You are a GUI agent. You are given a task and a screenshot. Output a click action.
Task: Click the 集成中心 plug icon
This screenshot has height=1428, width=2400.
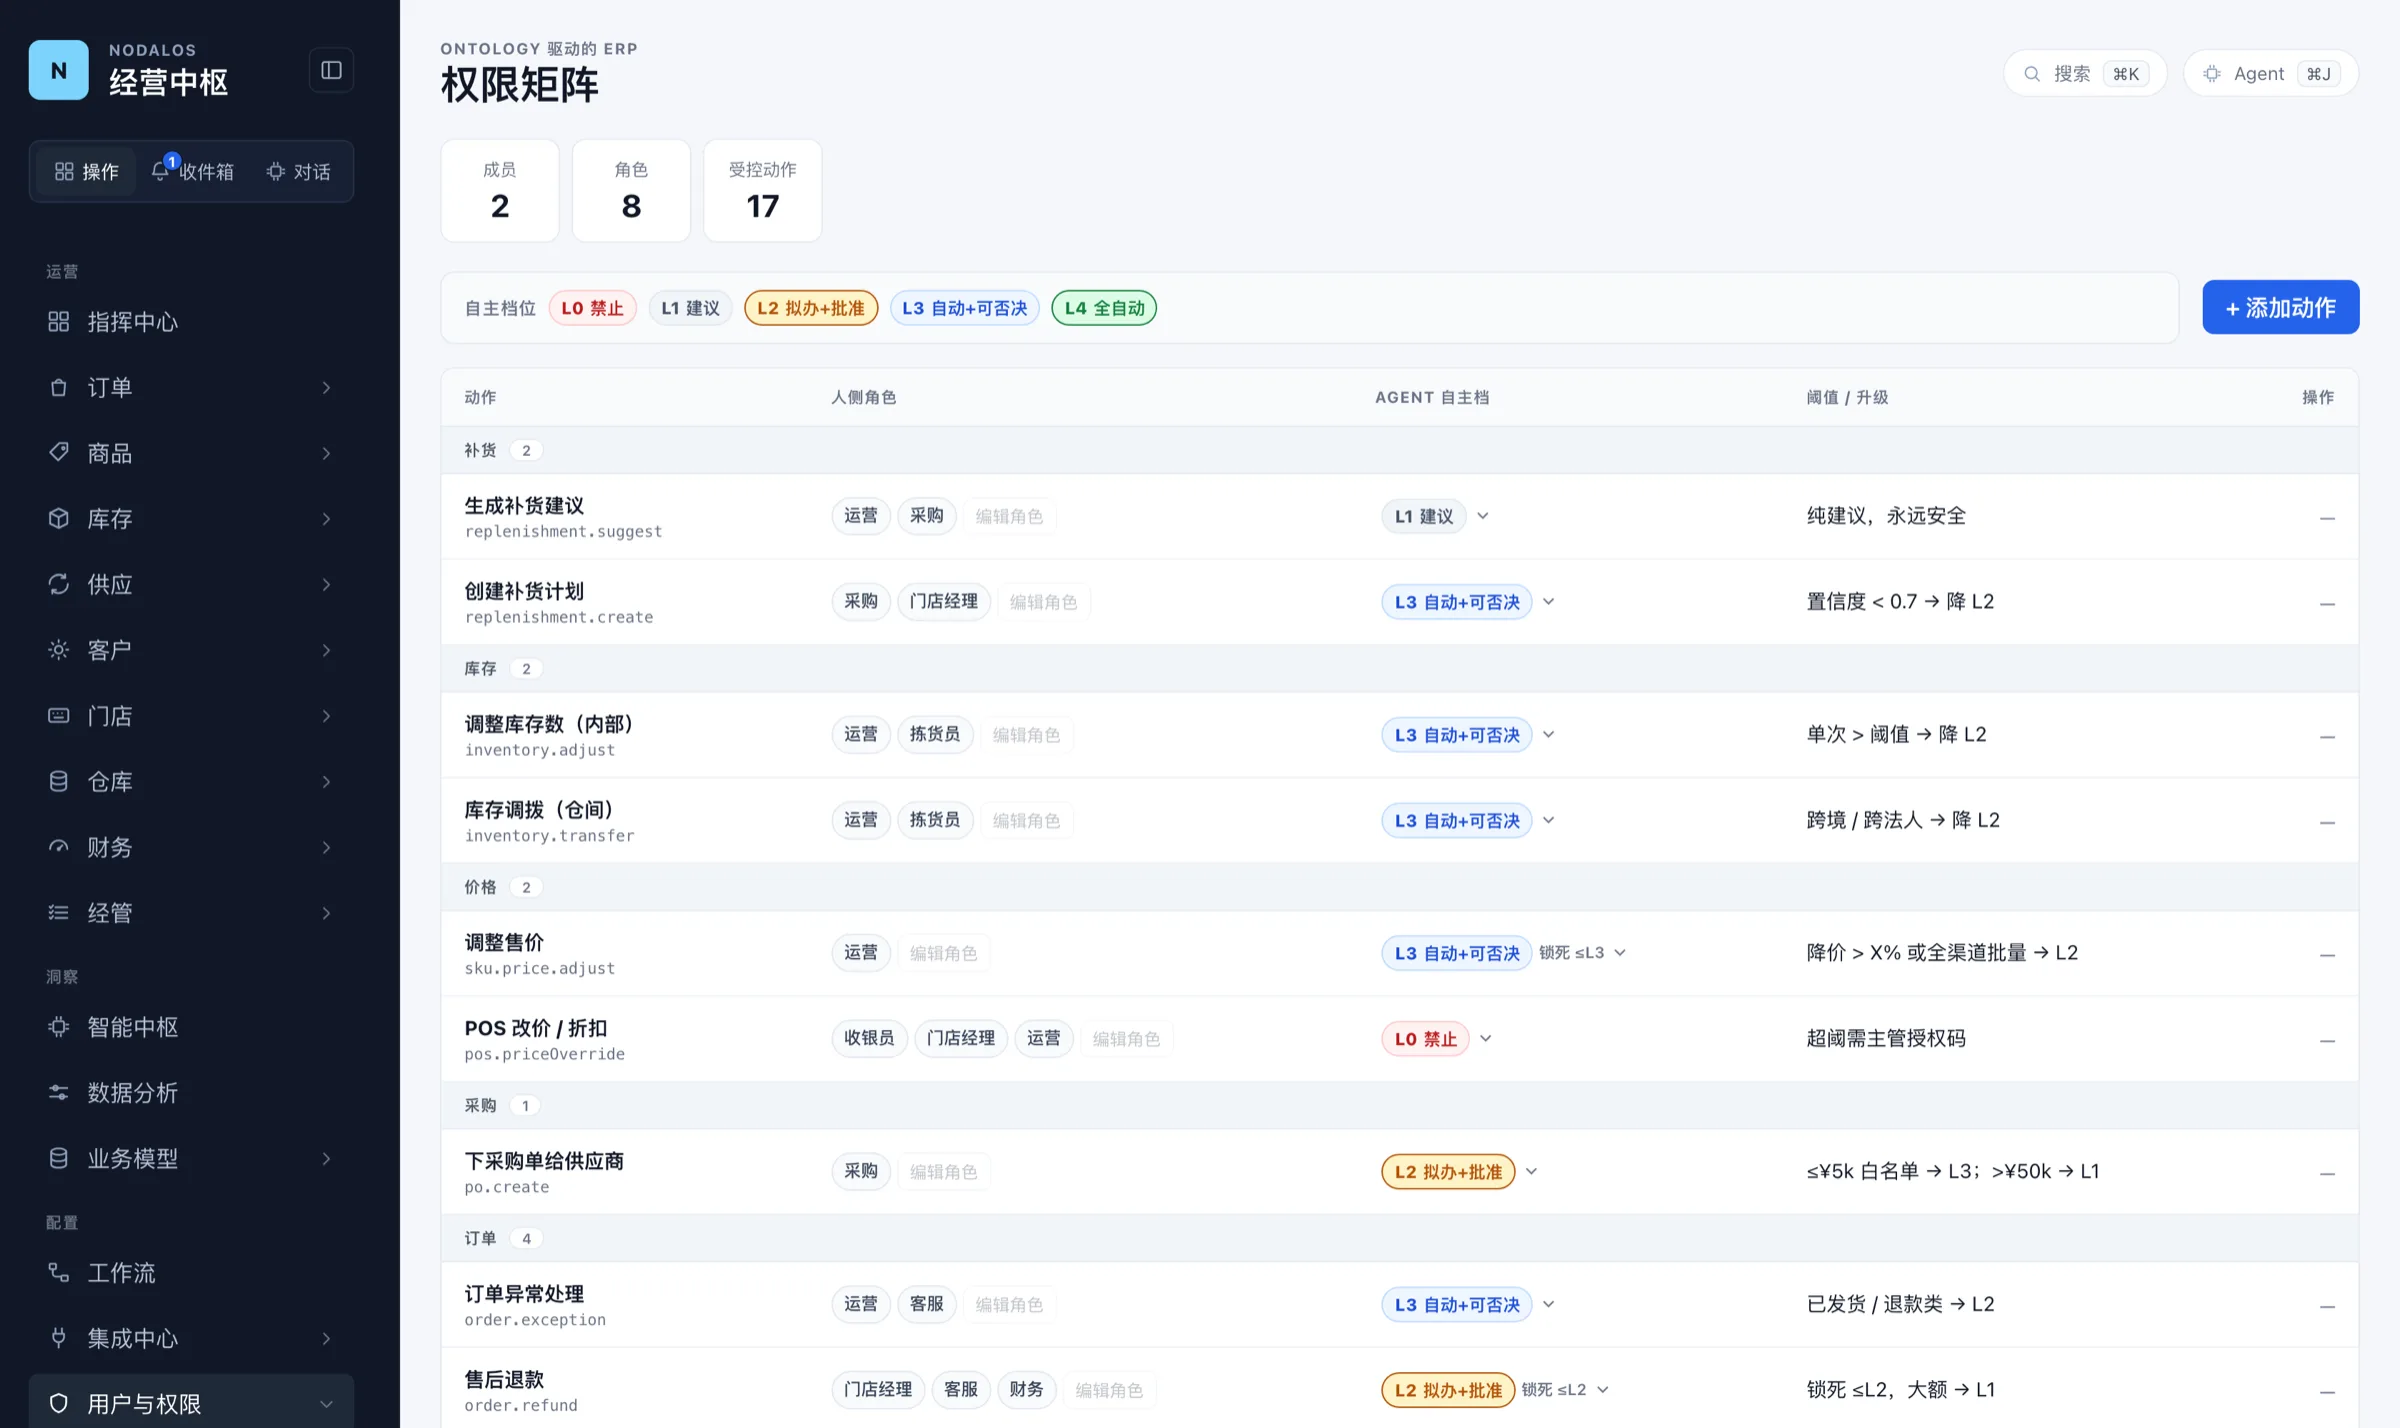click(59, 1338)
